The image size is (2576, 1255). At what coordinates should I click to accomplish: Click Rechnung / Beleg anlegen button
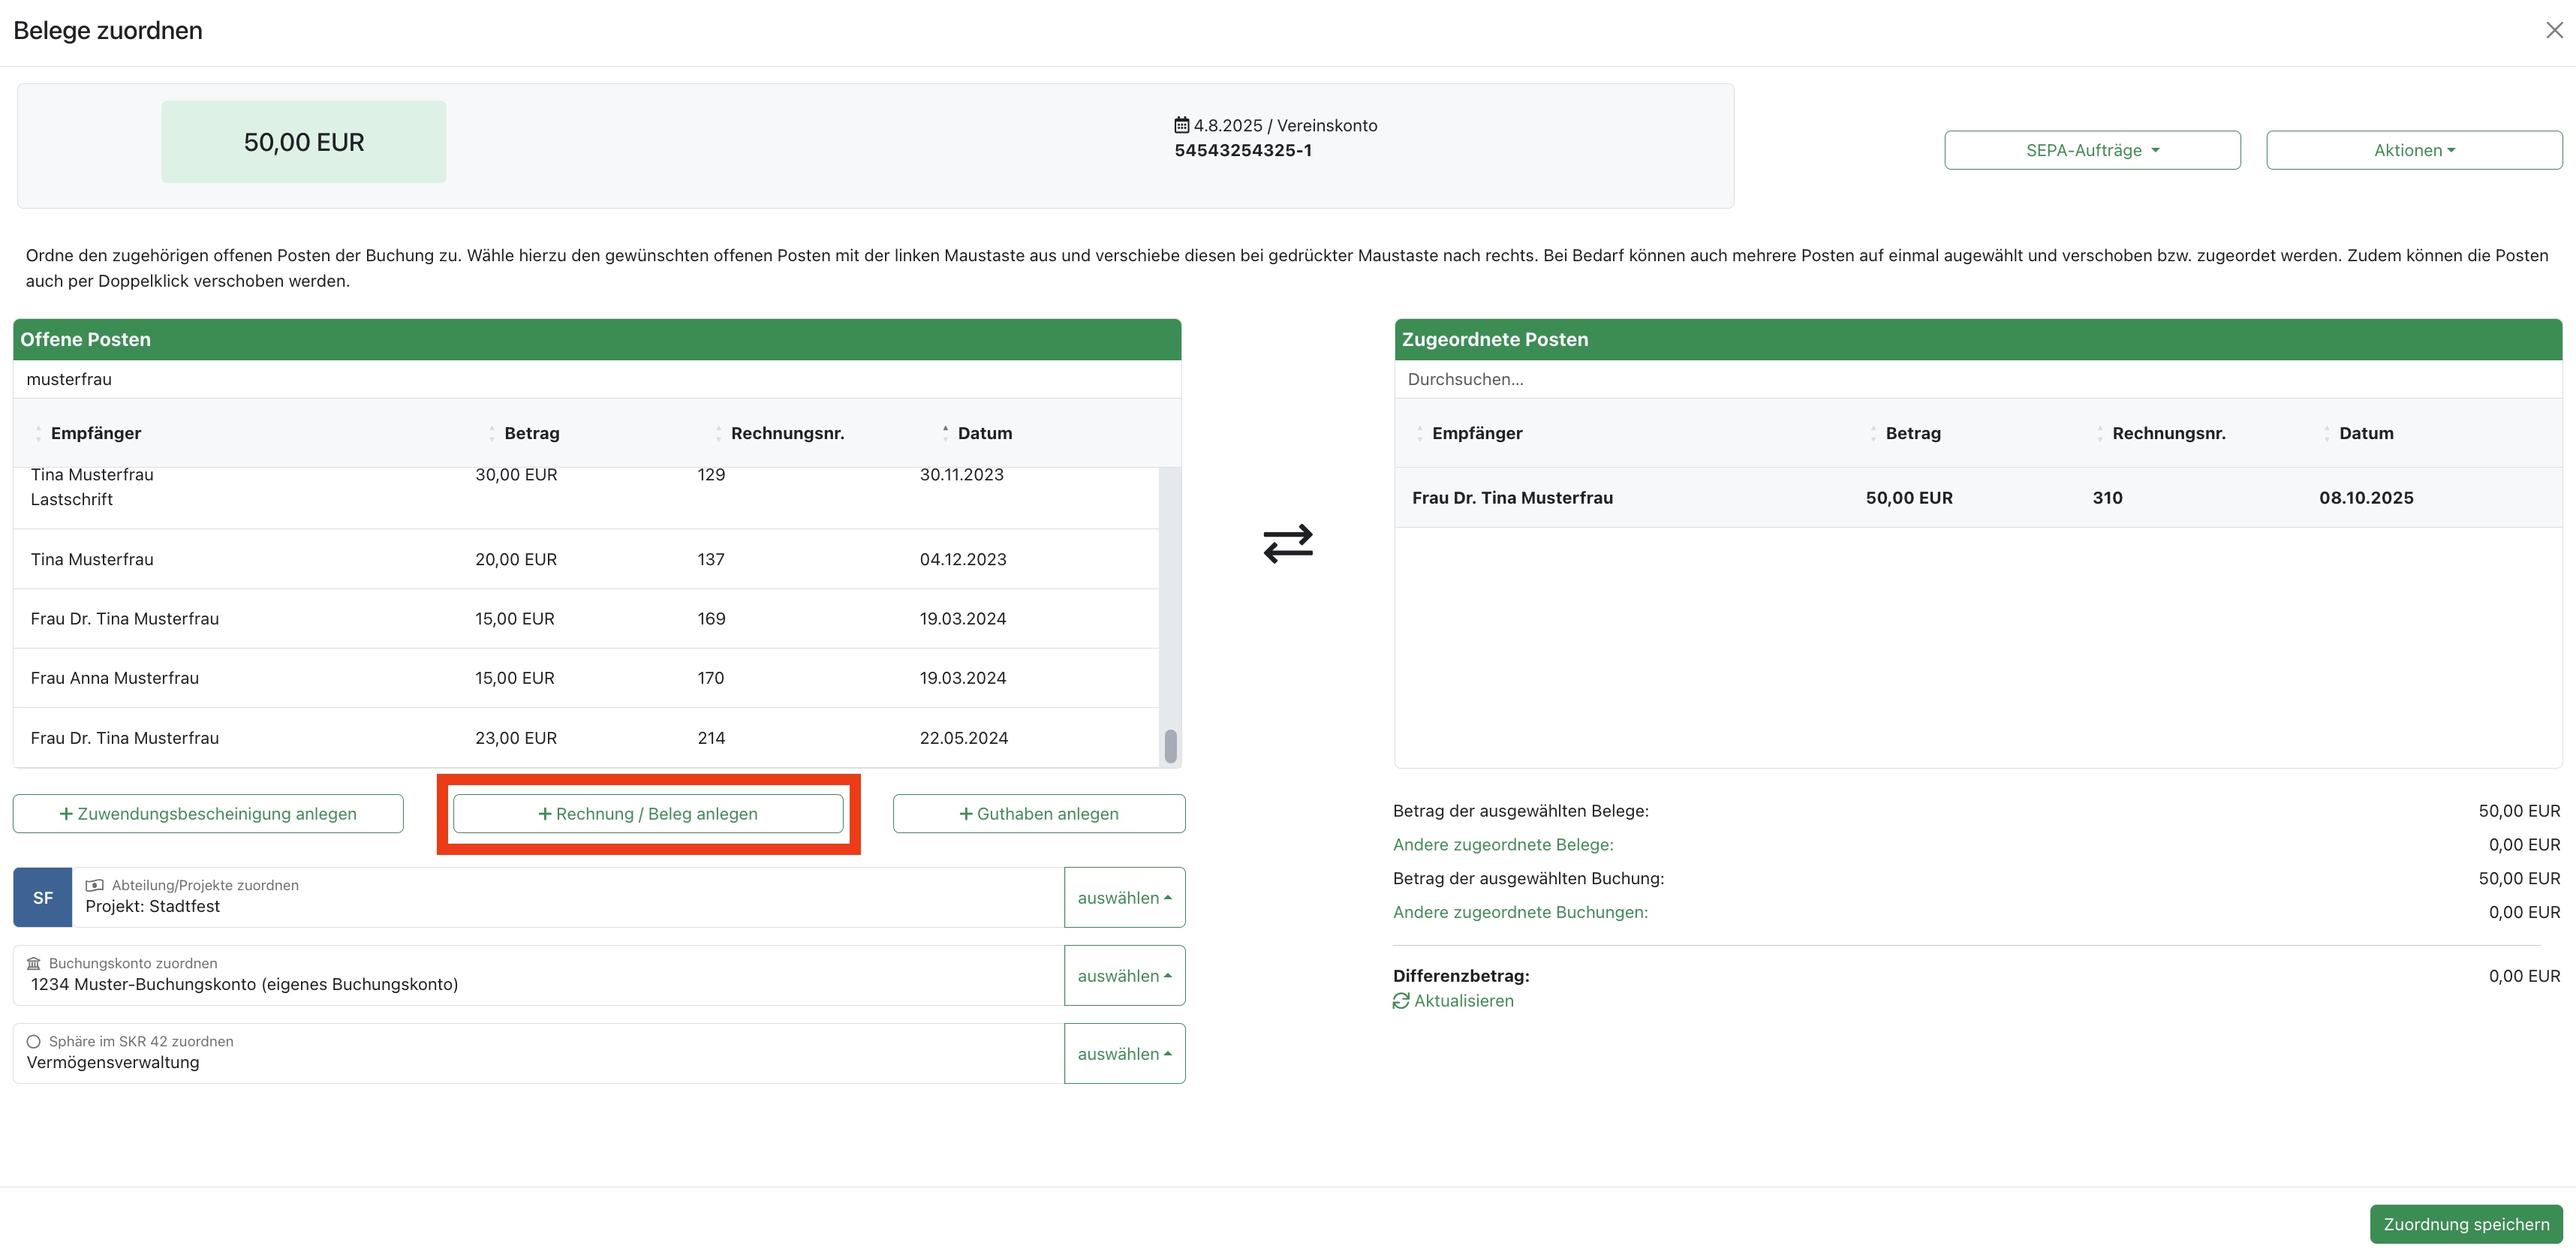pyautogui.click(x=648, y=813)
